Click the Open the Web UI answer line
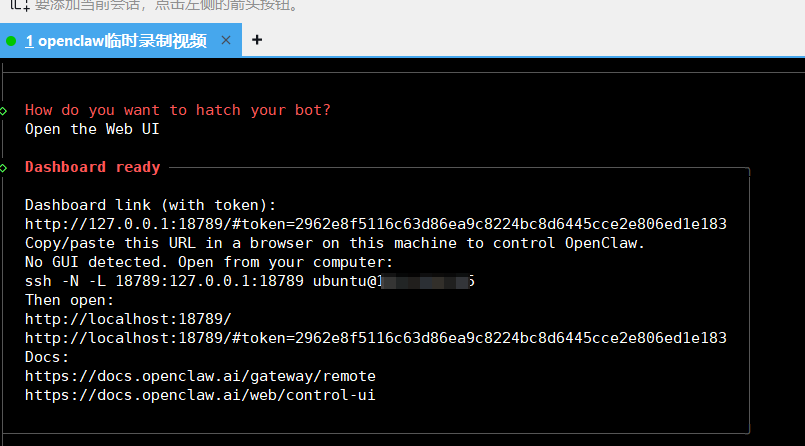 92,129
